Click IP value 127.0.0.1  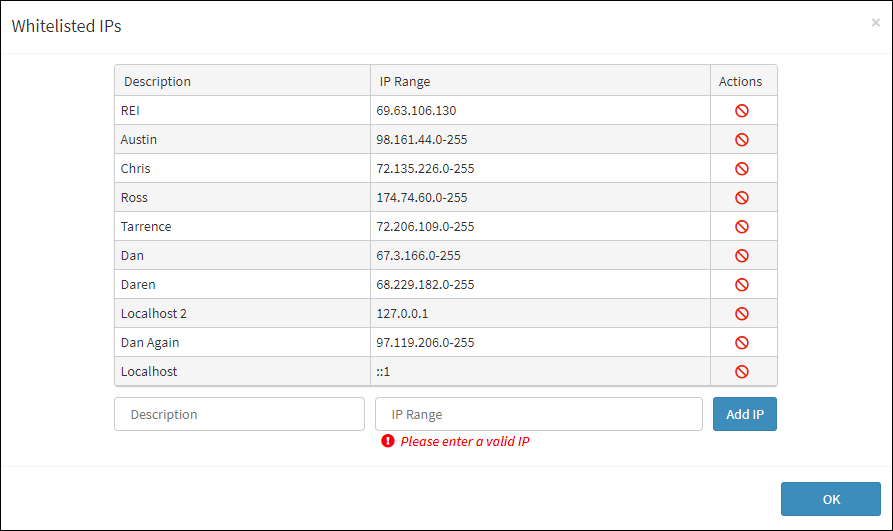(x=402, y=314)
